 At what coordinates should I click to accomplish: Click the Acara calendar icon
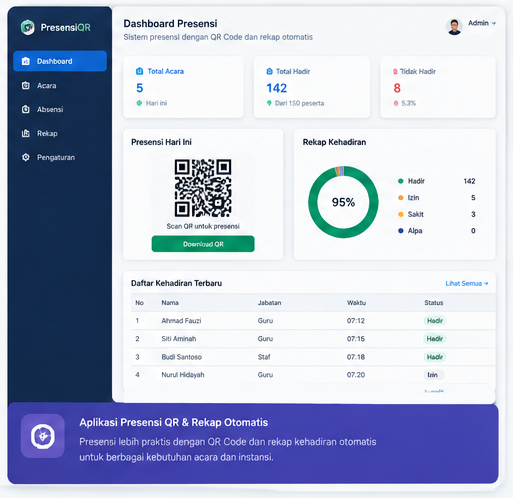click(x=26, y=86)
